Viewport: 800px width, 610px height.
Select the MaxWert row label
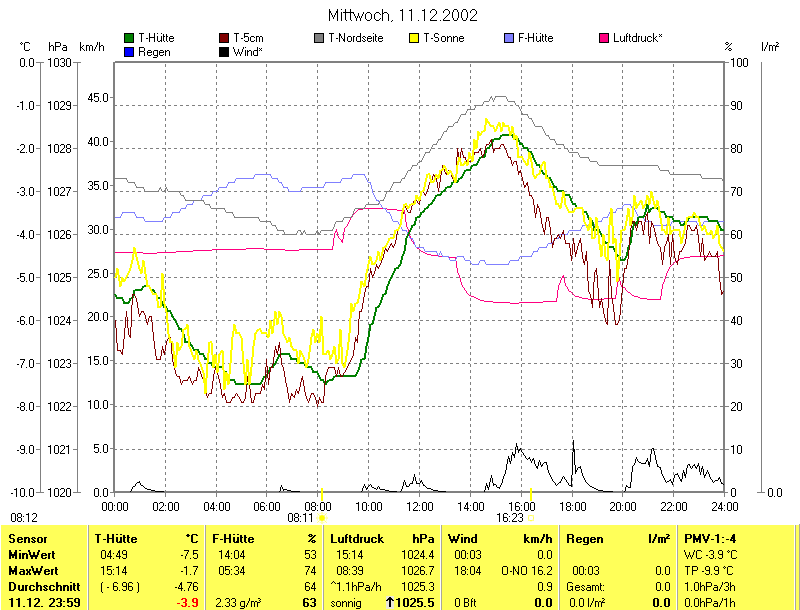click(33, 570)
